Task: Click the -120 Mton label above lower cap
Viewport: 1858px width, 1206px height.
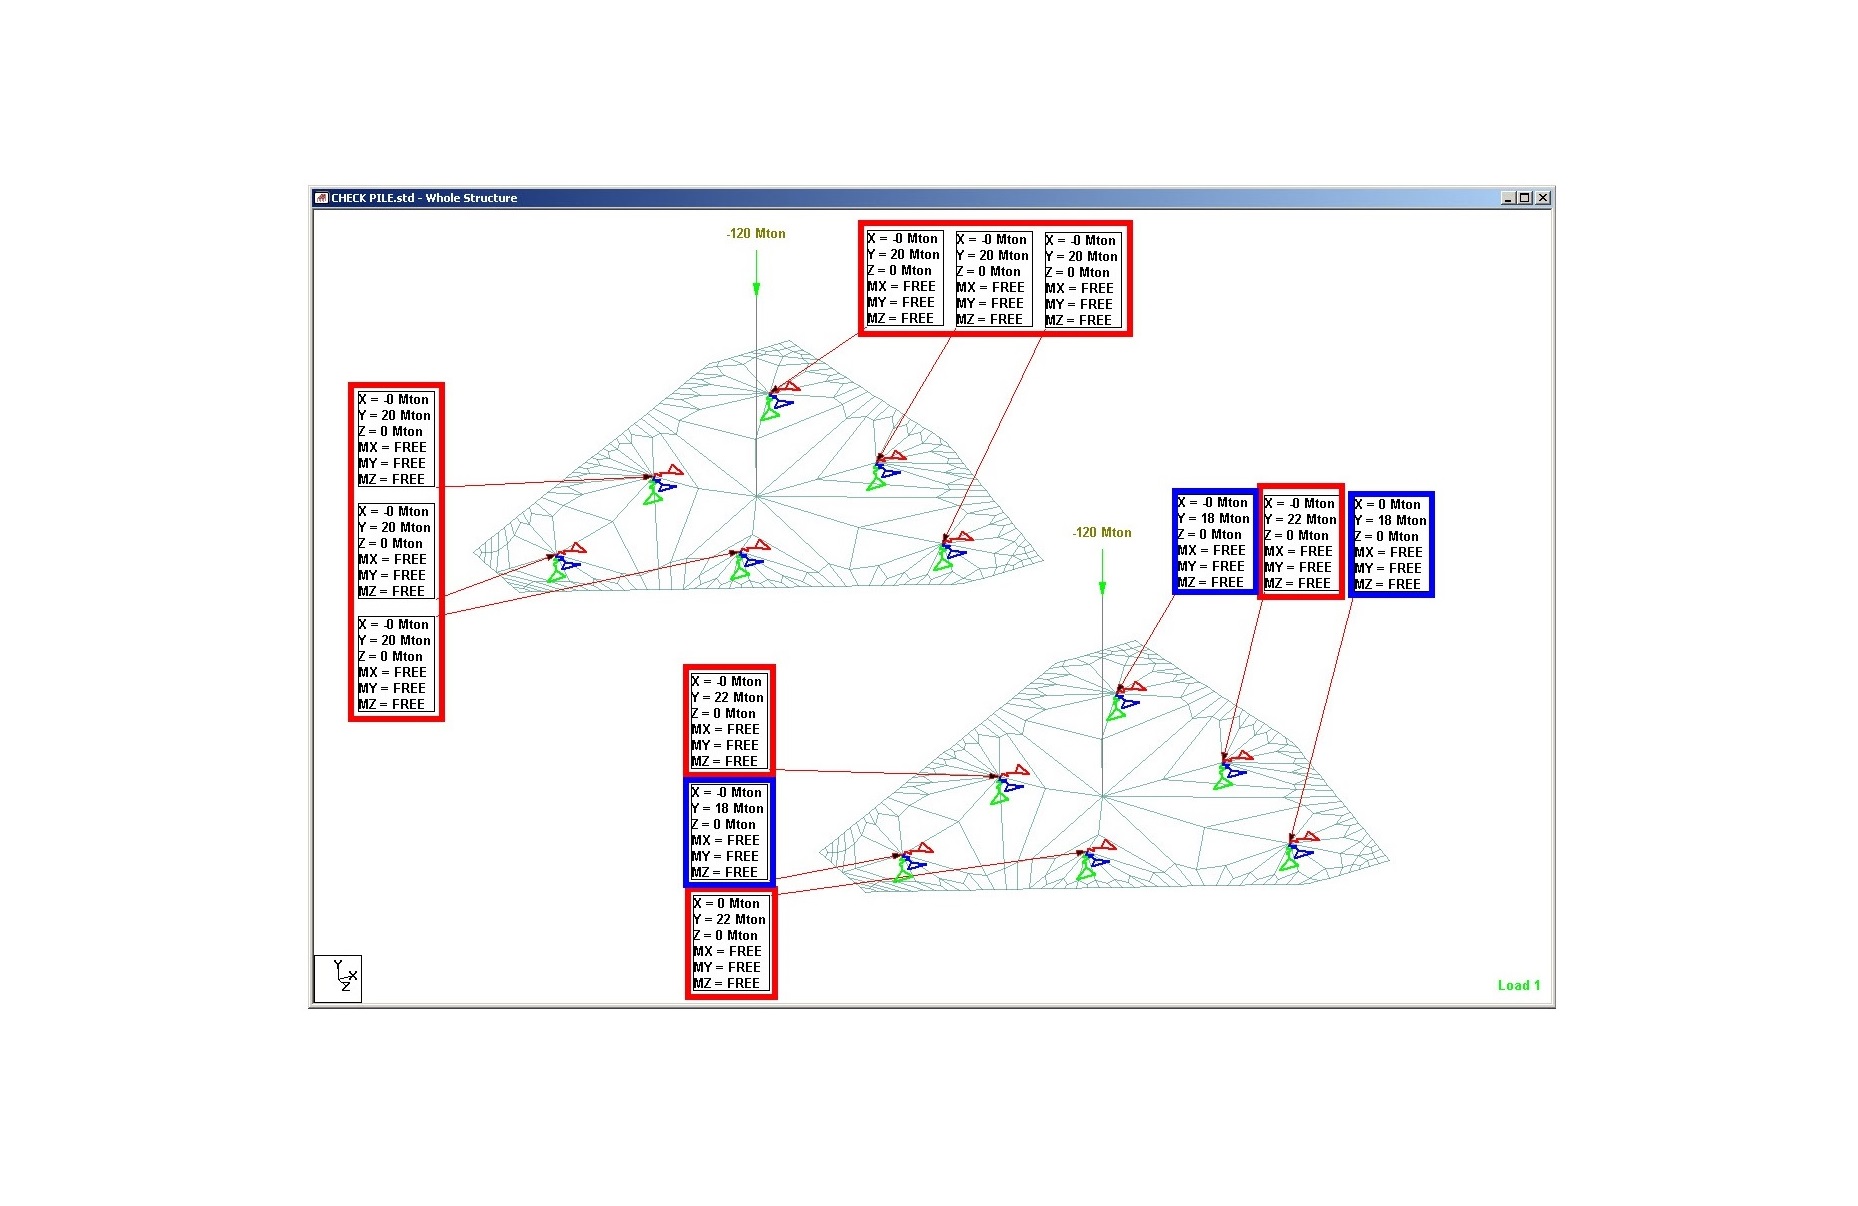Action: [x=1102, y=532]
